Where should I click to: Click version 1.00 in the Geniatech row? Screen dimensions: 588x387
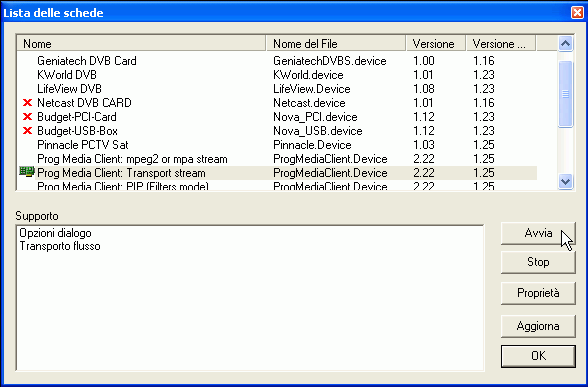coord(424,61)
